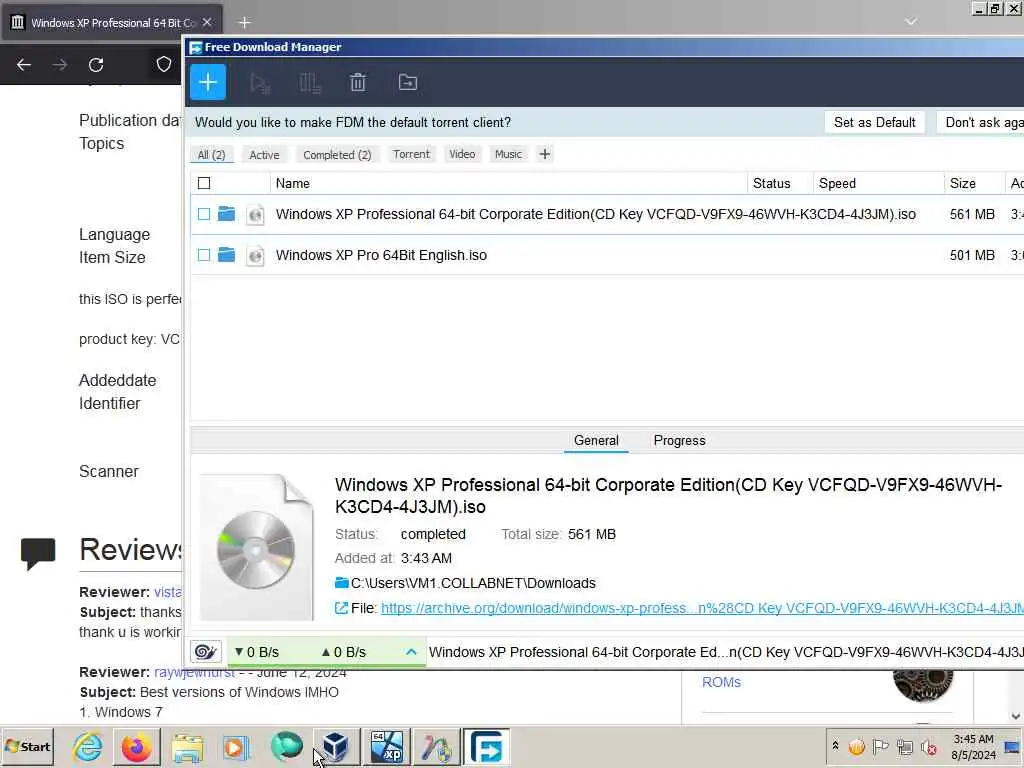Click disc file icon in Corporate Edition row
The image size is (1024, 768).
[255, 214]
